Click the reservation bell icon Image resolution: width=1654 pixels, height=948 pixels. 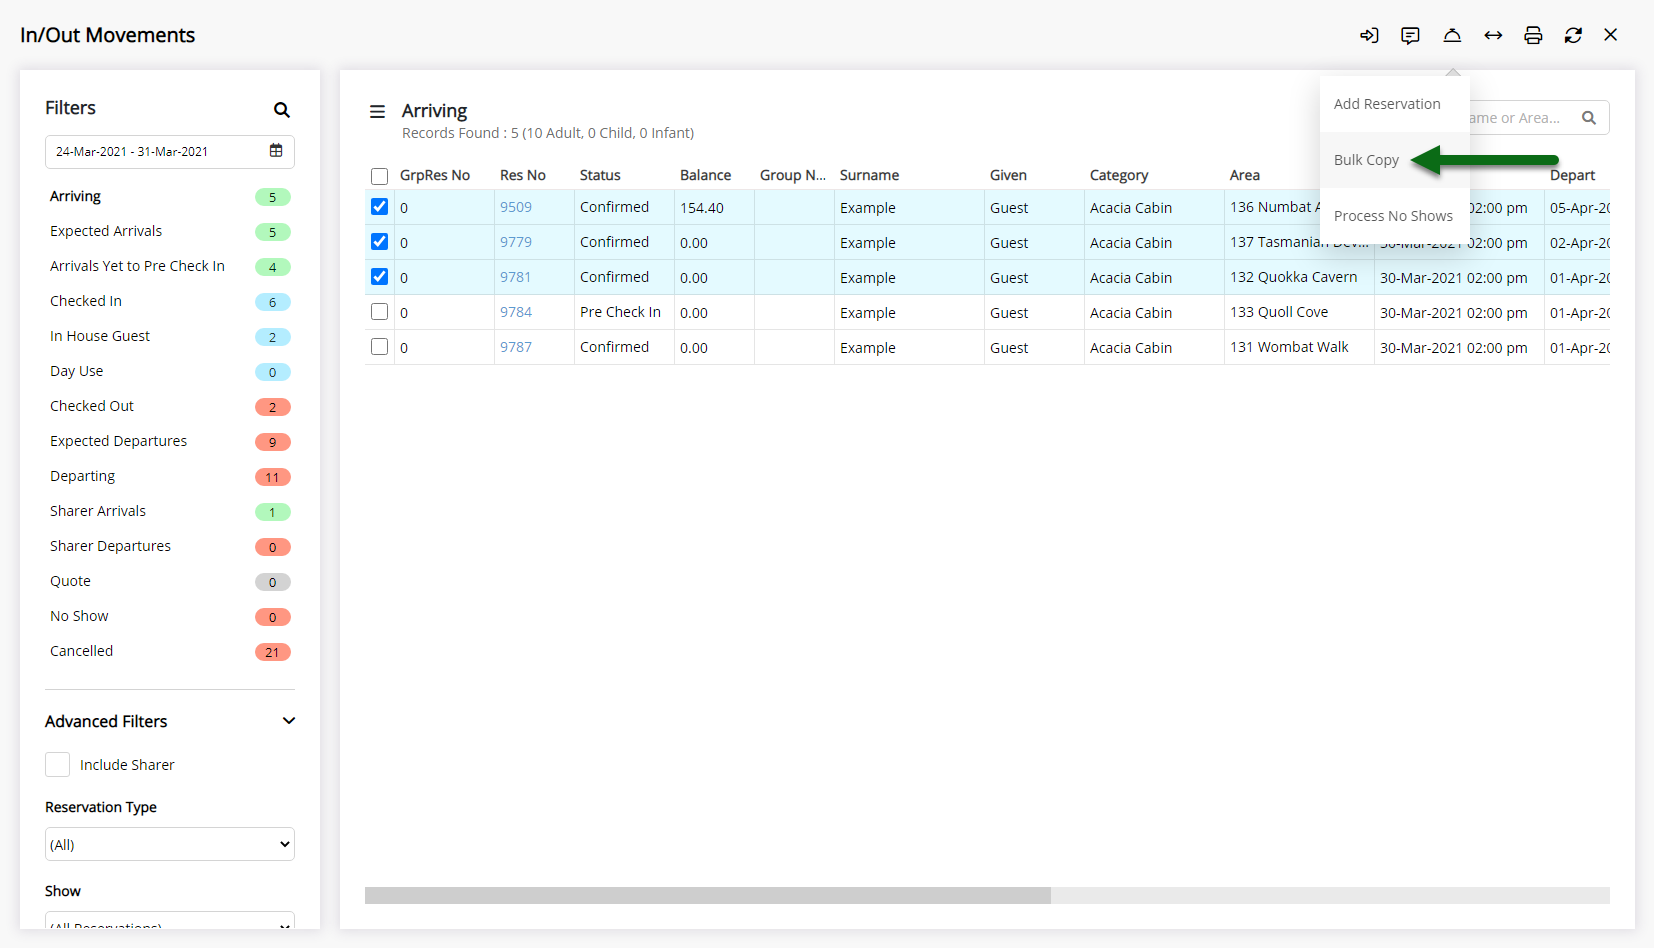[x=1452, y=35]
